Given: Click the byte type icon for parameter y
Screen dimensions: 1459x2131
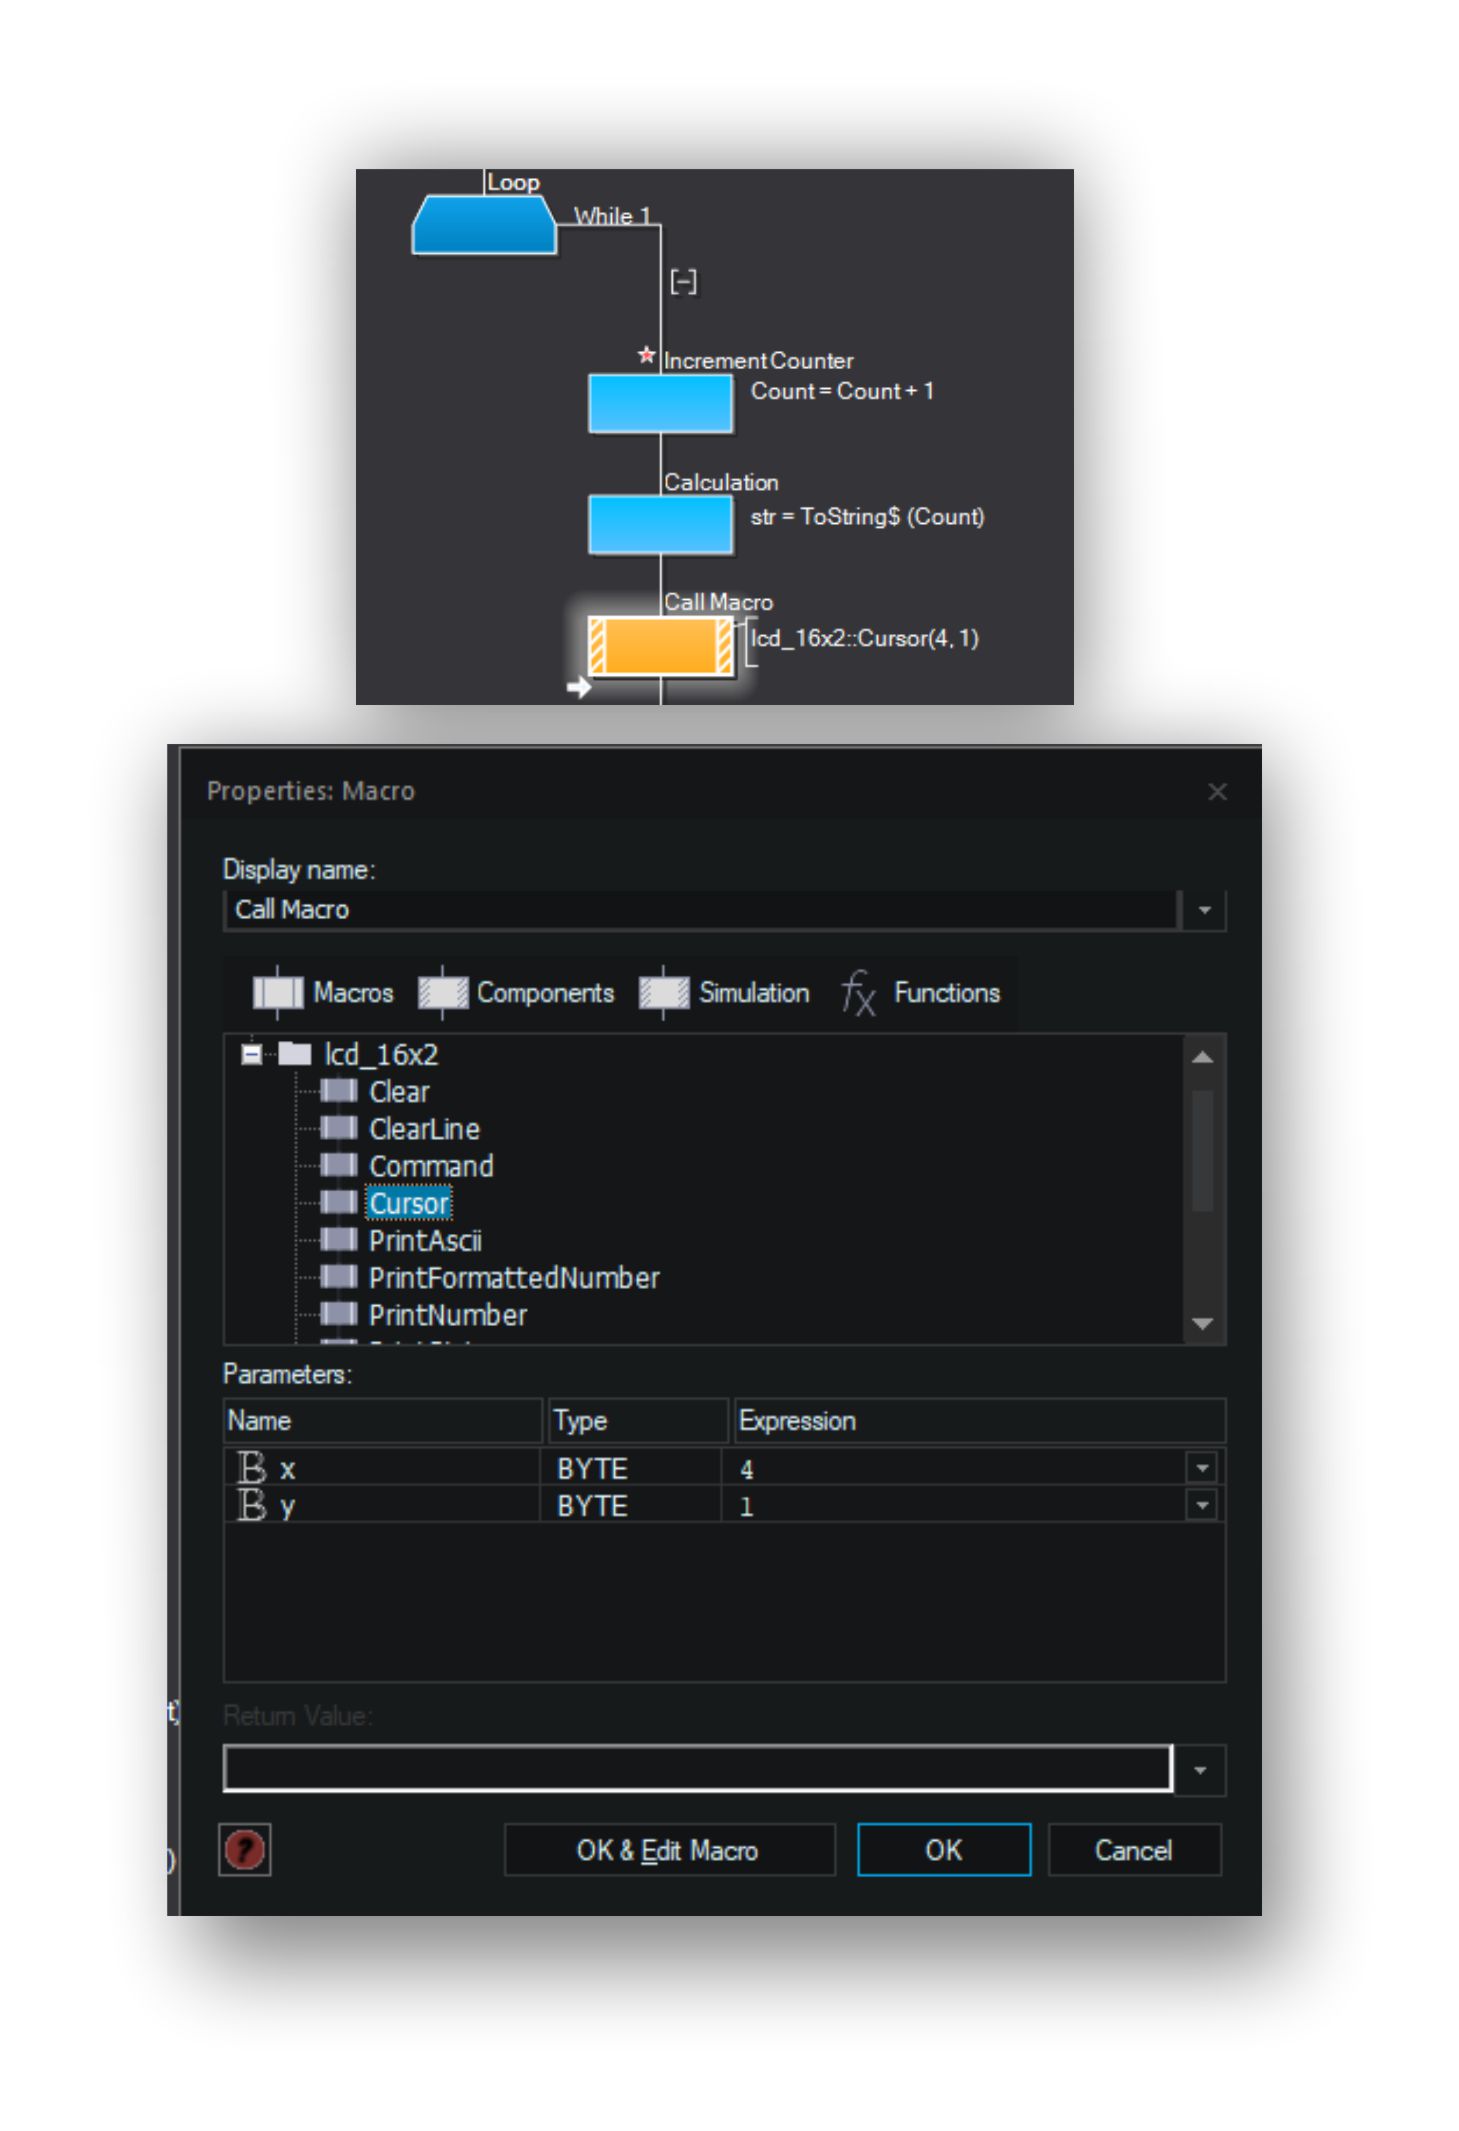Looking at the screenshot, I should 252,1504.
